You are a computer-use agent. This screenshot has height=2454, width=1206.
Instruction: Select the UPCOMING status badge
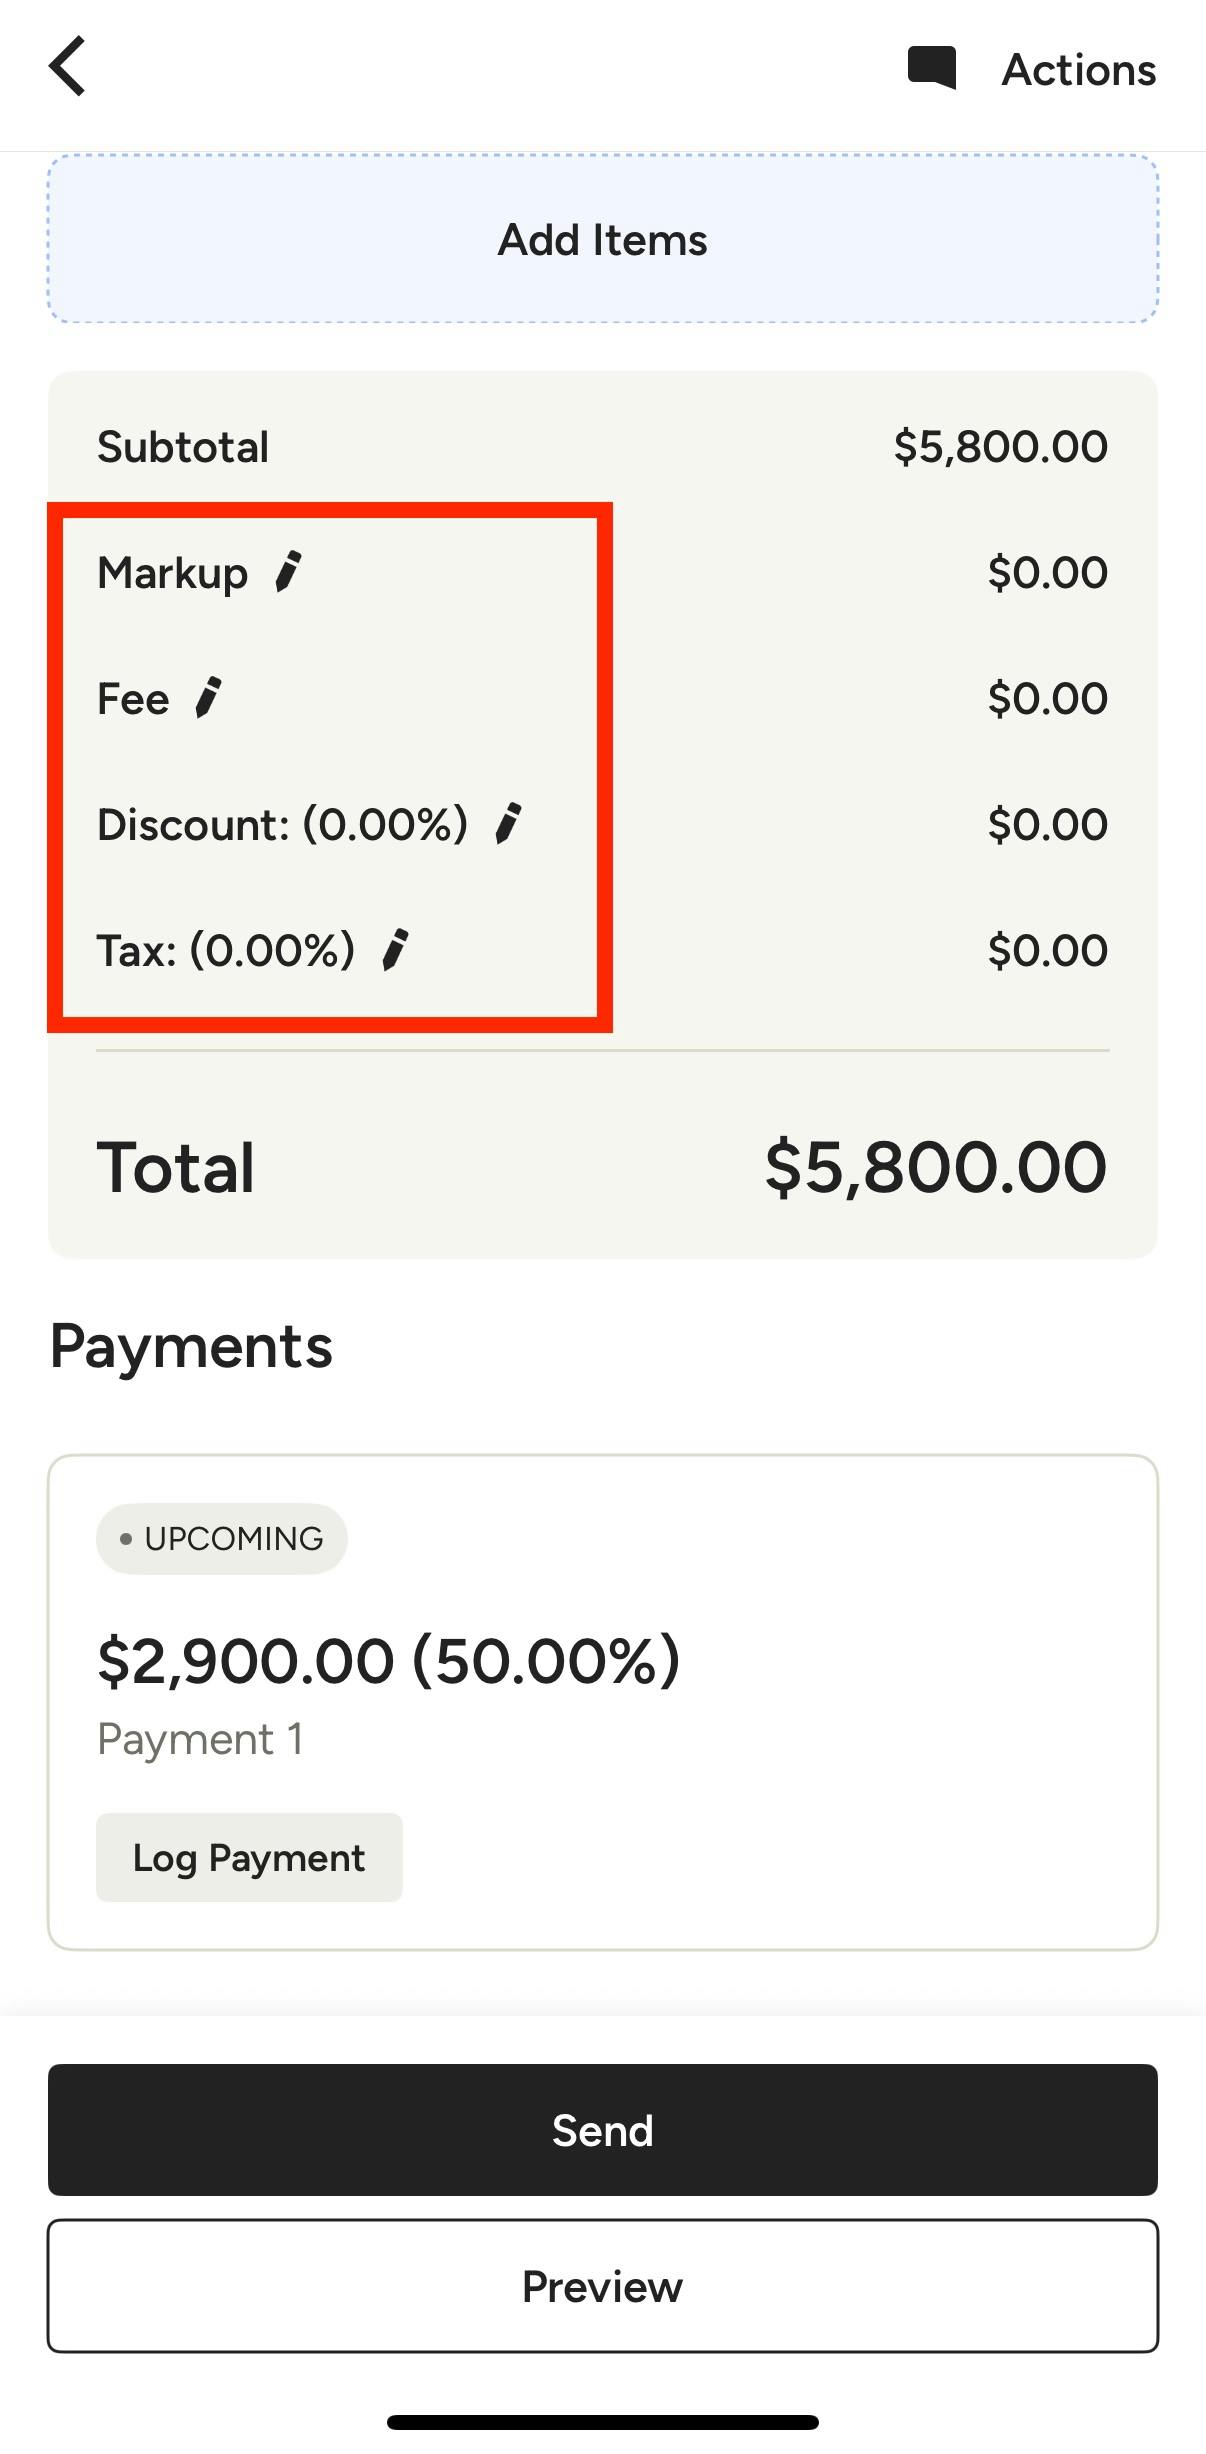point(222,1538)
